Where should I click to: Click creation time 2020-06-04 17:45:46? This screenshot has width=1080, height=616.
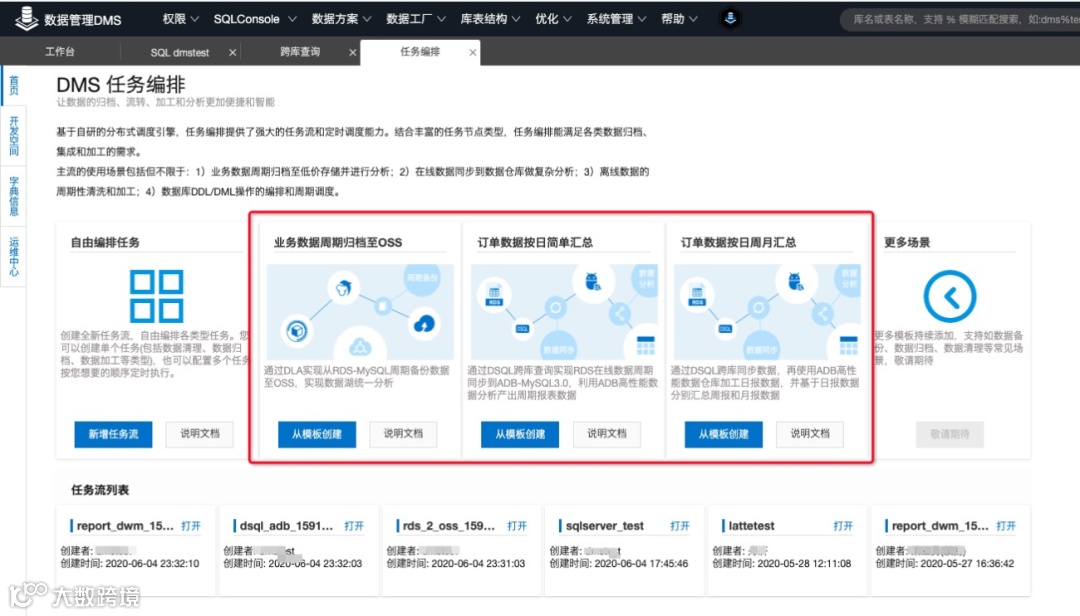(x=641, y=564)
